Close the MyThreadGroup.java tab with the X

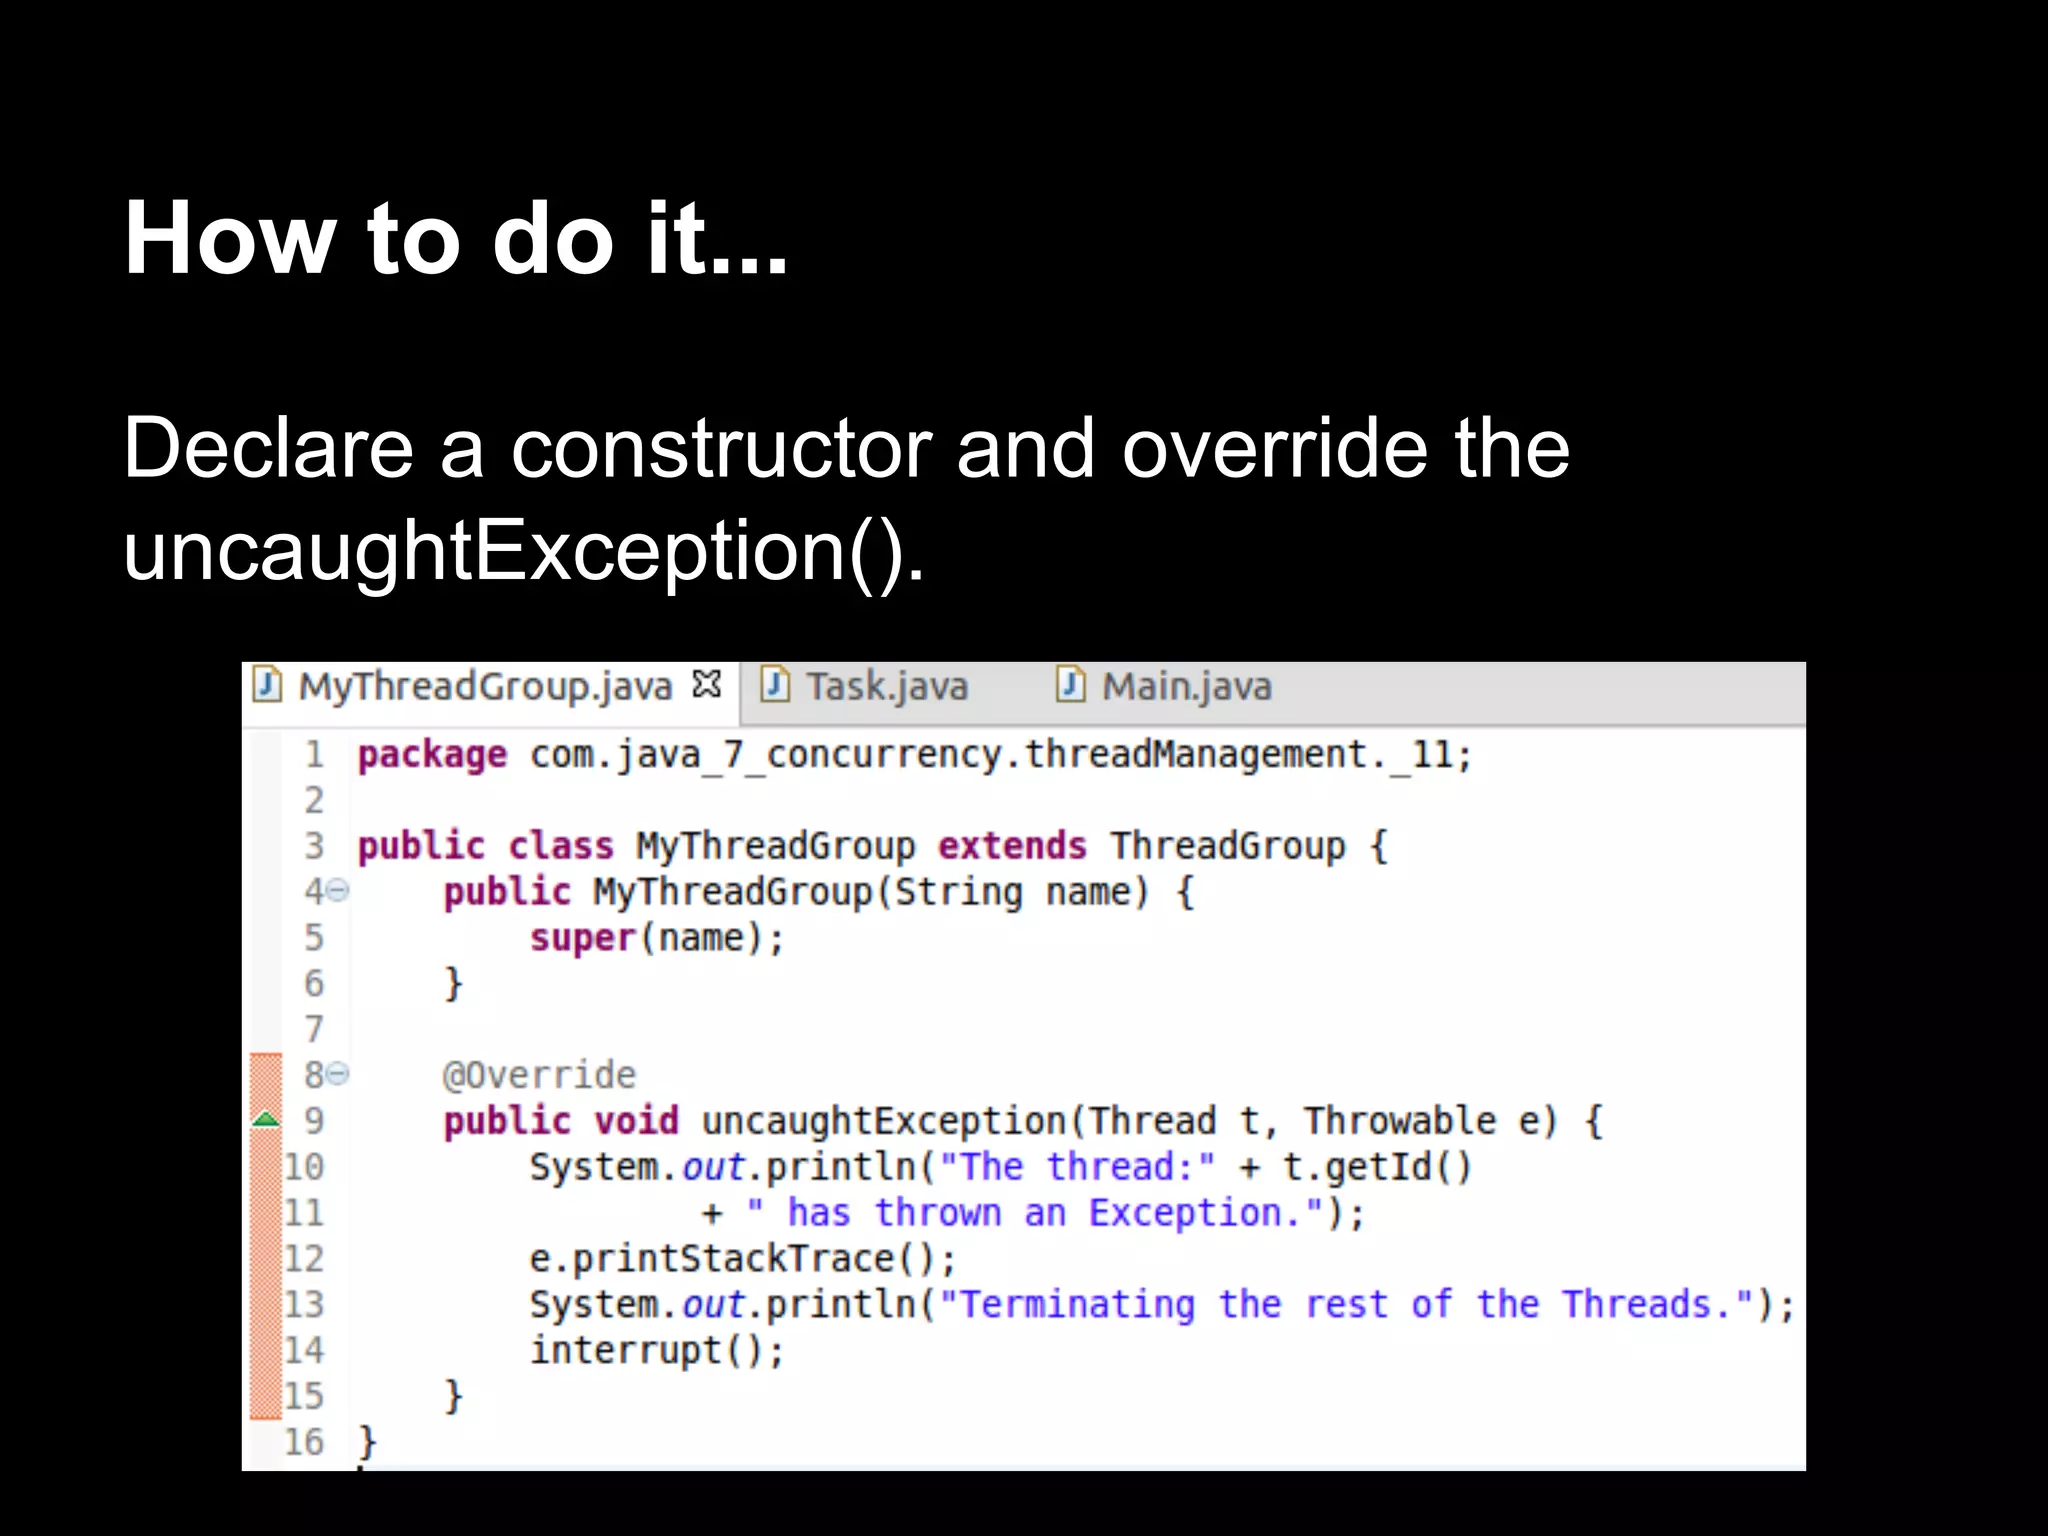tap(706, 685)
